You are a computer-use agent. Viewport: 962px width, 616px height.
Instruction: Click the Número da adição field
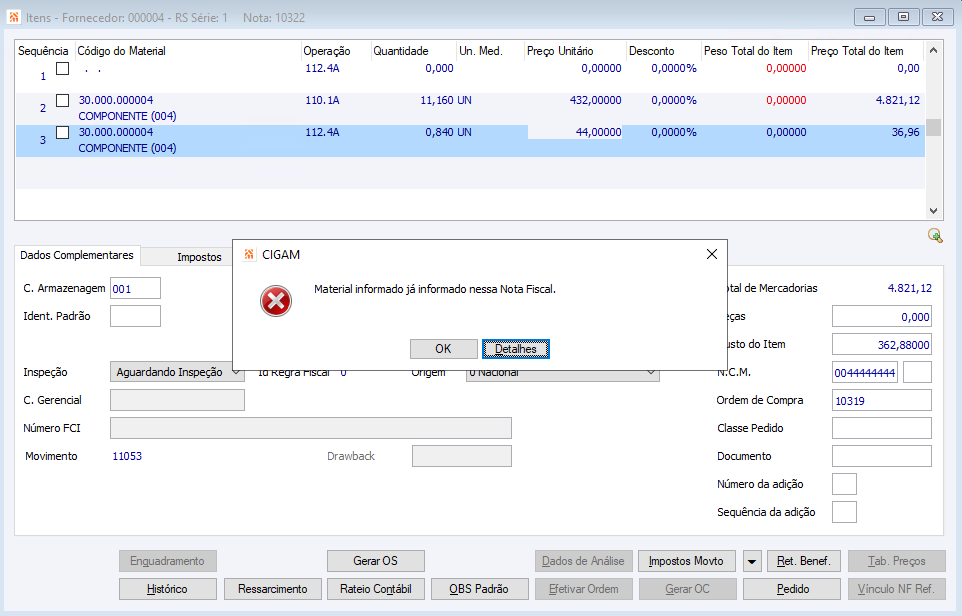pos(844,484)
